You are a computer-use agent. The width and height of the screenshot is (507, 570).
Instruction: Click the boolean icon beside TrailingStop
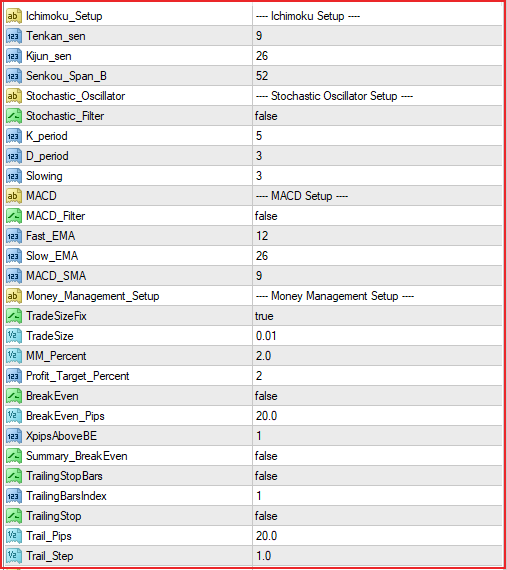coord(14,516)
